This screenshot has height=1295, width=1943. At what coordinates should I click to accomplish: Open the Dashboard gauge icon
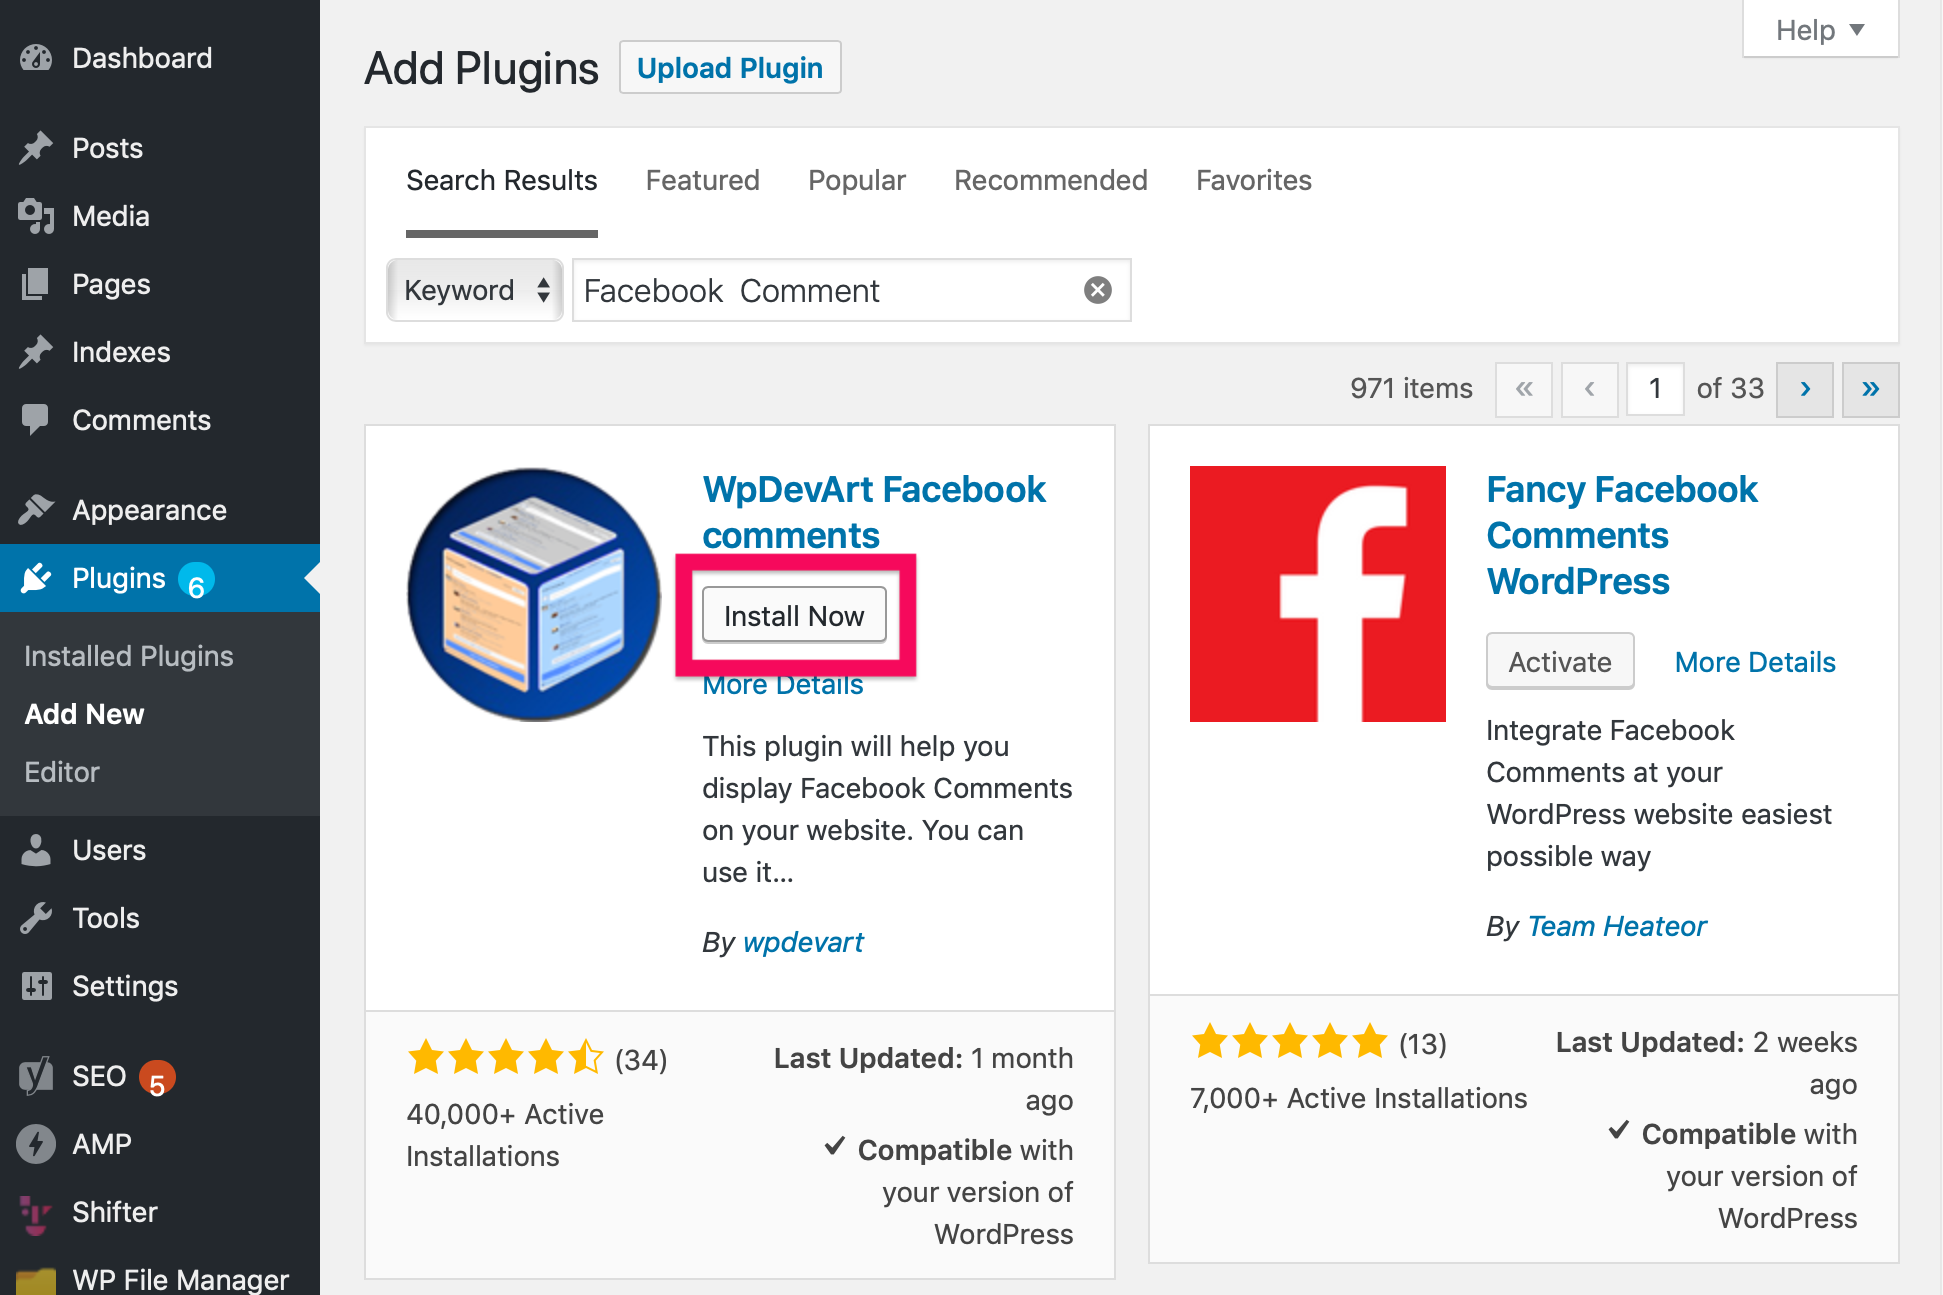pyautogui.click(x=36, y=58)
